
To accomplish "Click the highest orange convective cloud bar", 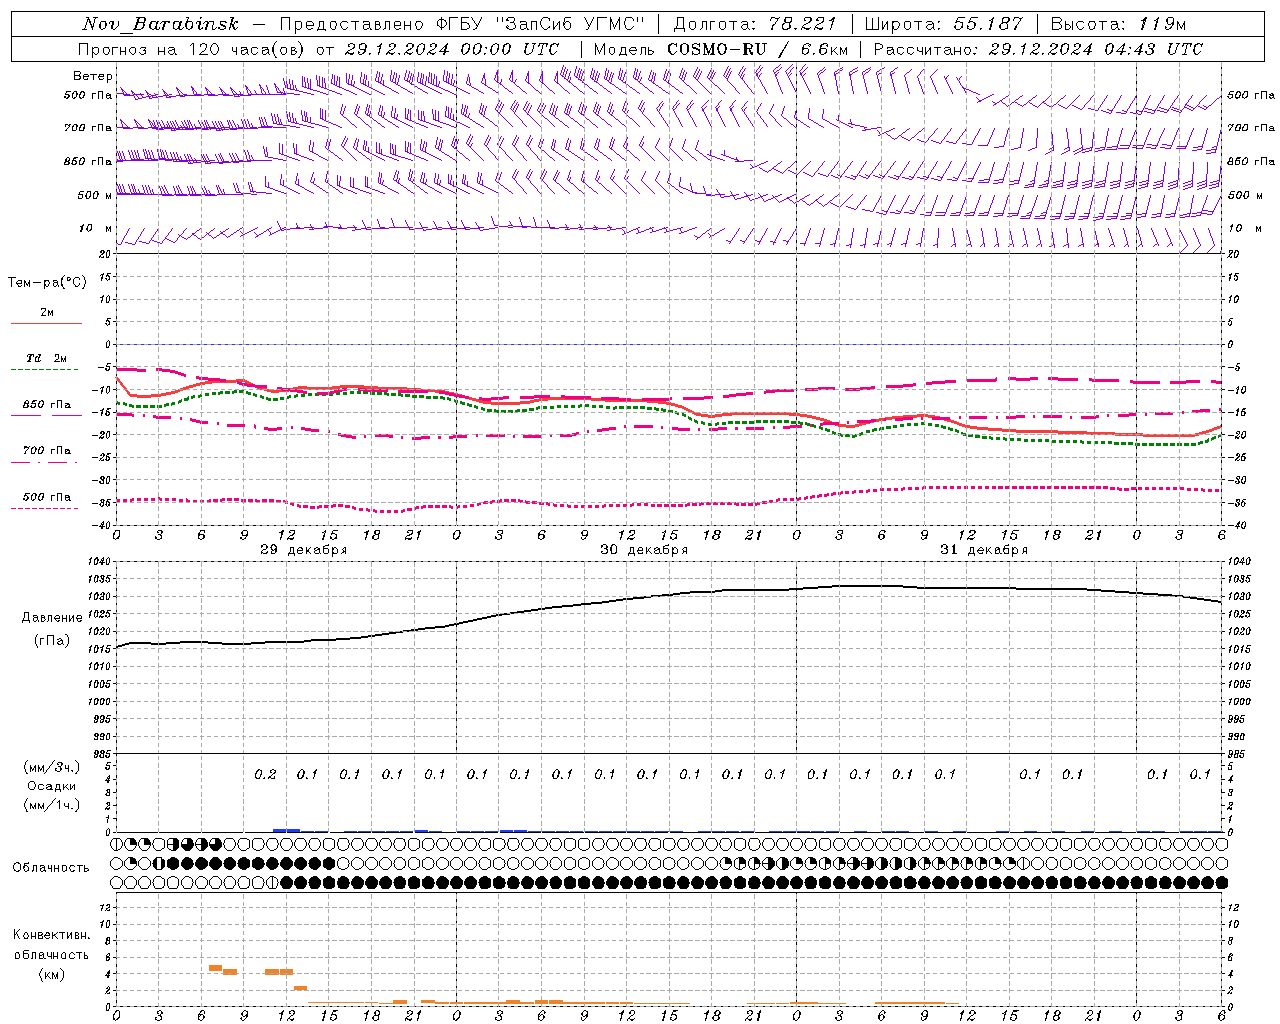I will (x=215, y=968).
